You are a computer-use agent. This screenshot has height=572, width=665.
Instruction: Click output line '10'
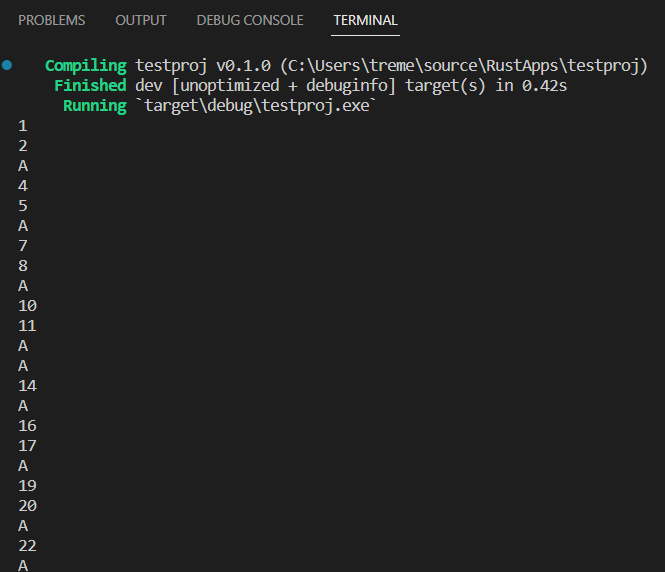(28, 306)
